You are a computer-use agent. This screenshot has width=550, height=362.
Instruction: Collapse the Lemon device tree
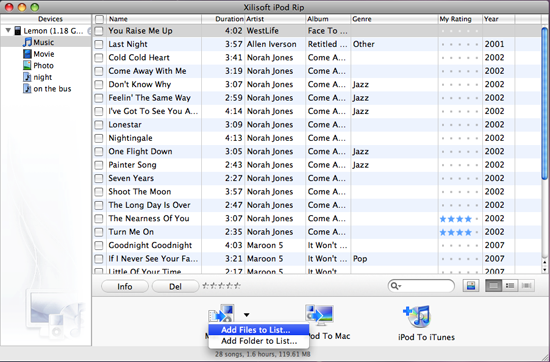(x=8, y=31)
